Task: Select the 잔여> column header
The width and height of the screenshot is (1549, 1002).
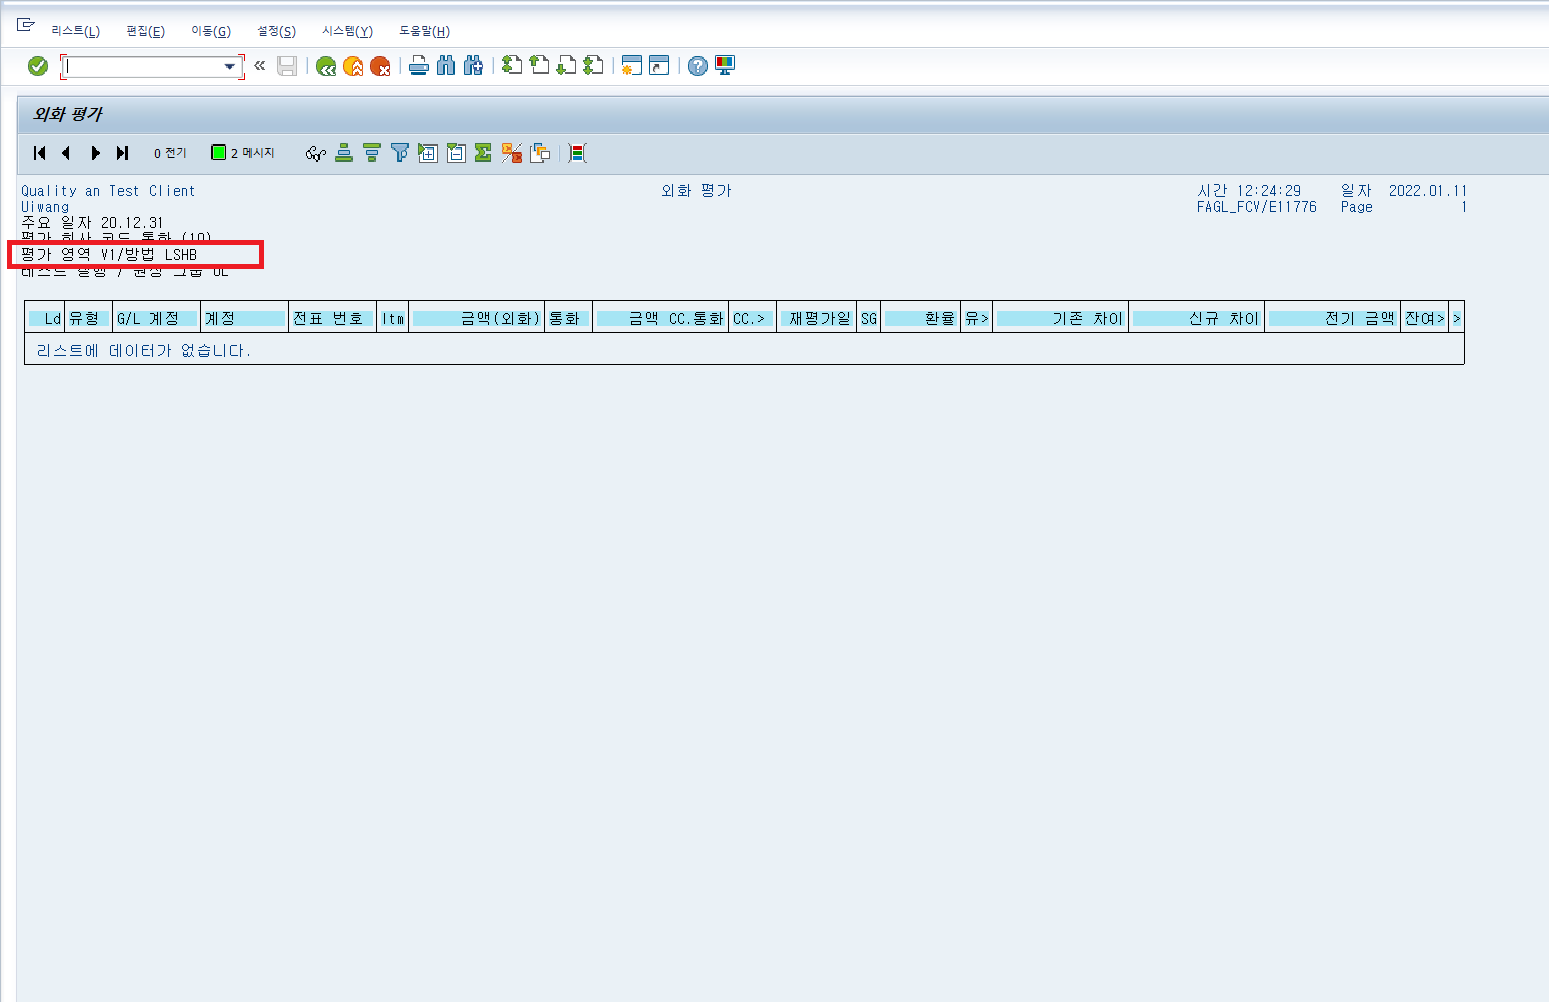Action: (x=1425, y=319)
